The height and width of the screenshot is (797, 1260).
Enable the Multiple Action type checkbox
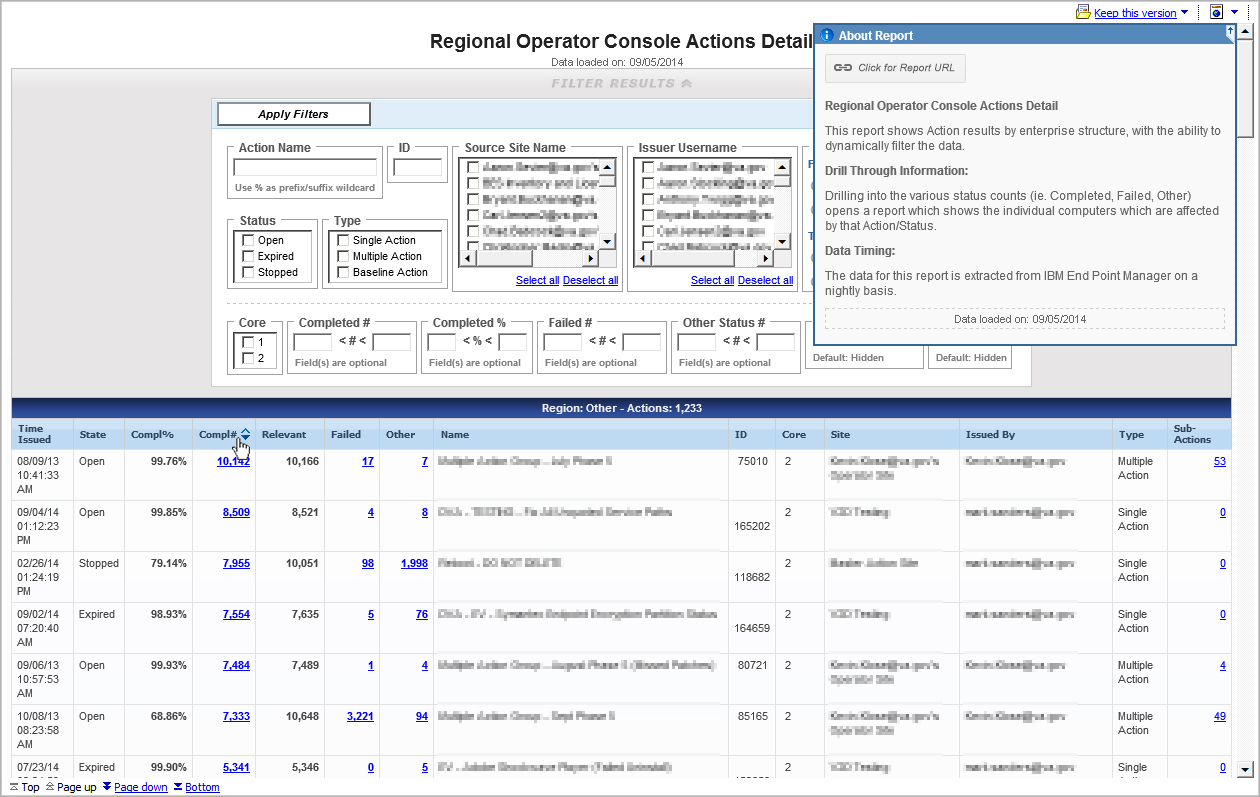point(343,256)
